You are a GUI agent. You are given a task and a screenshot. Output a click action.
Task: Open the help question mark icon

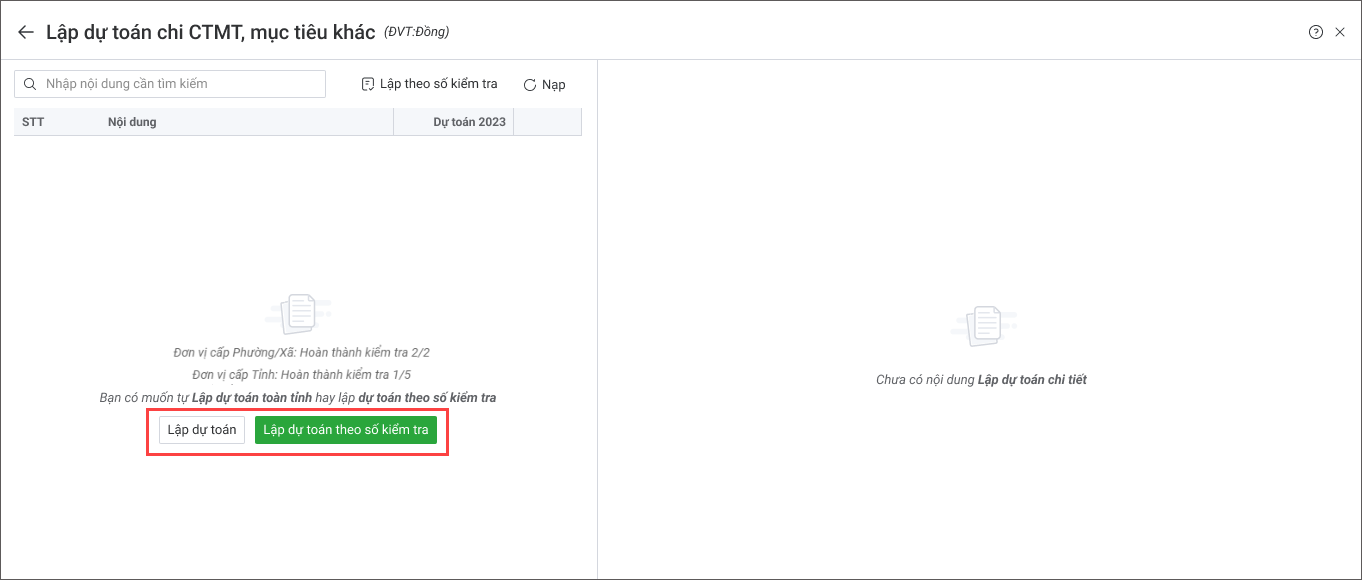(x=1315, y=32)
